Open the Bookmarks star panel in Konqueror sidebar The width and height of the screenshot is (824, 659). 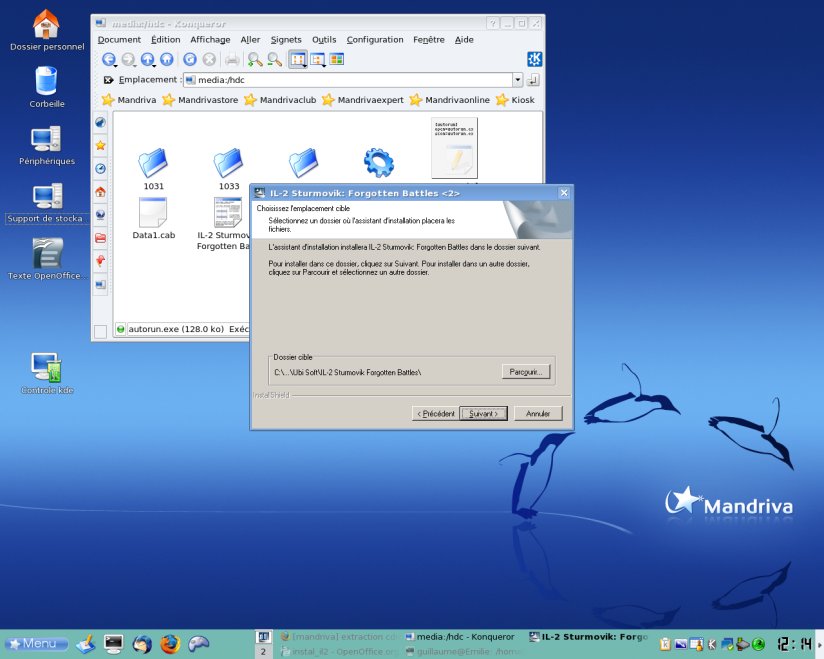click(x=100, y=146)
